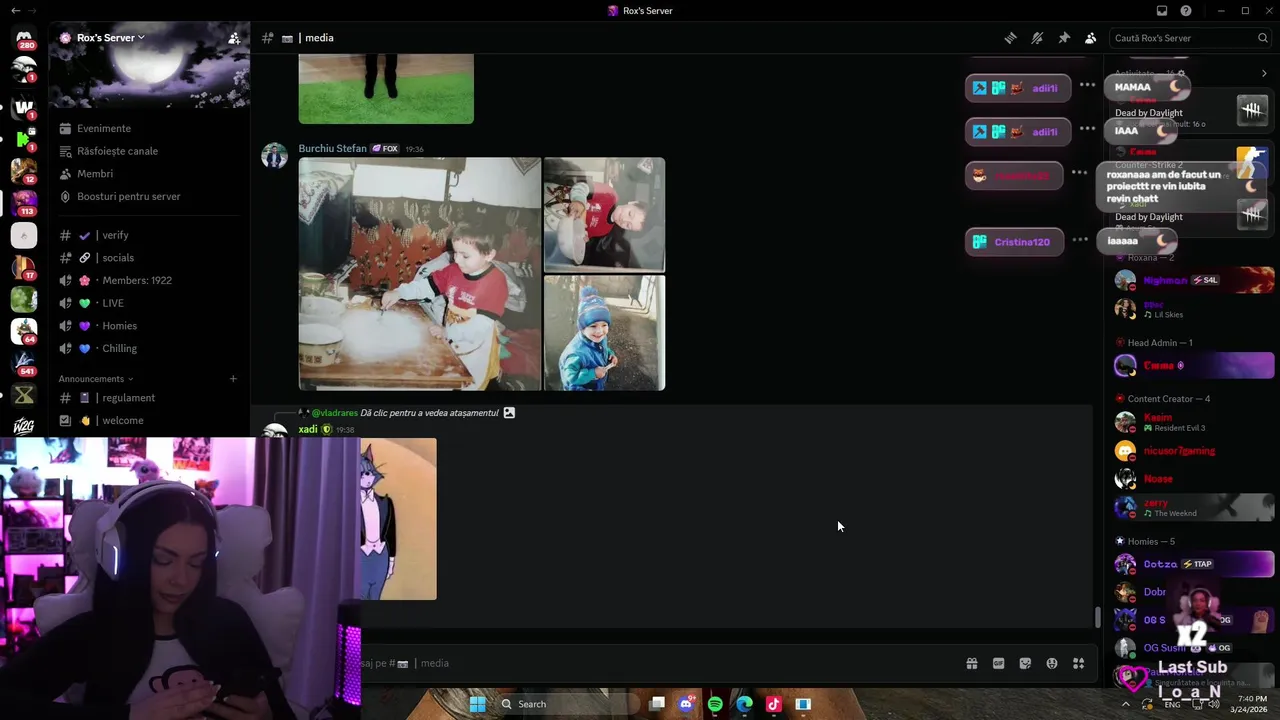Click the Cristina120 chat overlay name
The width and height of the screenshot is (1280, 720).
coord(1022,241)
